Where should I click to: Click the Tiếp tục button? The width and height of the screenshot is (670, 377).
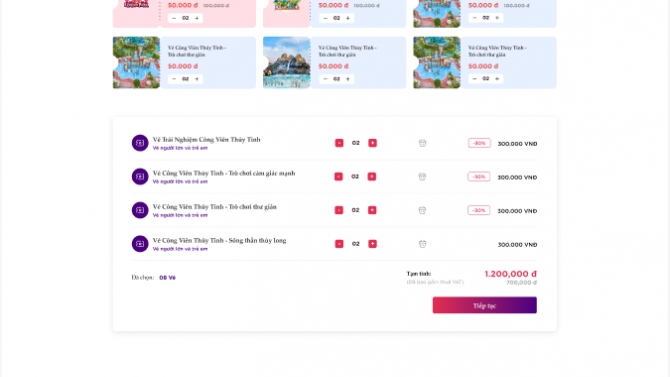click(x=485, y=305)
